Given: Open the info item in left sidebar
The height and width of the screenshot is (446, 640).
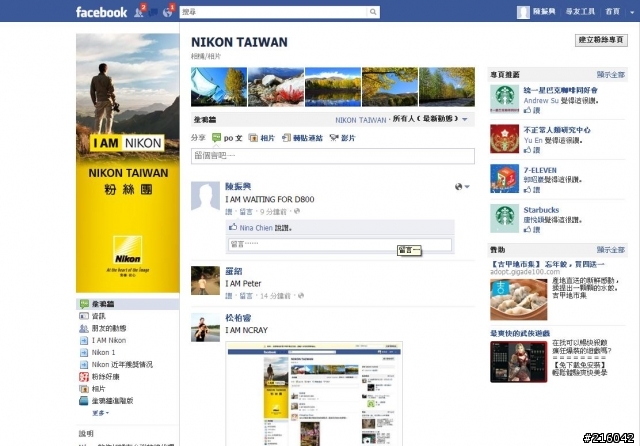Looking at the screenshot, I should tap(98, 316).
